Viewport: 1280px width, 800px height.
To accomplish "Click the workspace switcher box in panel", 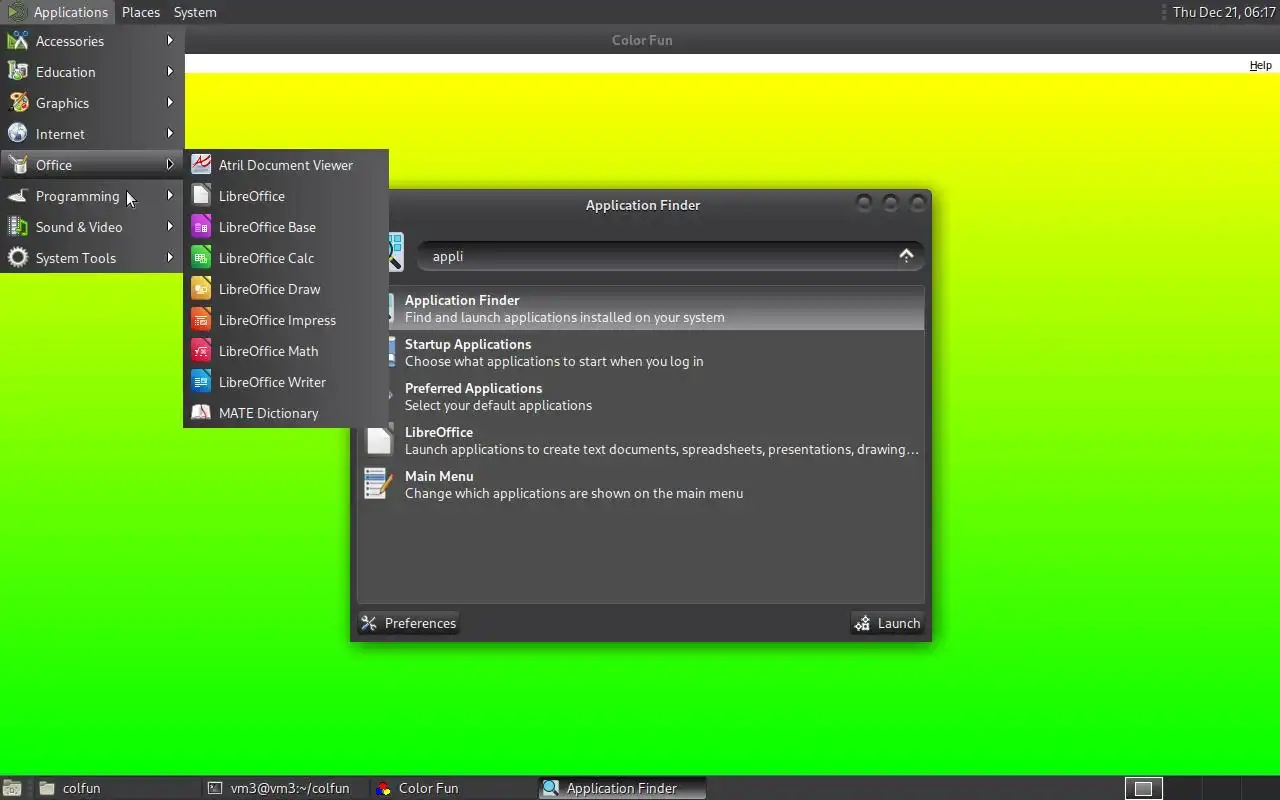I will 1143,788.
